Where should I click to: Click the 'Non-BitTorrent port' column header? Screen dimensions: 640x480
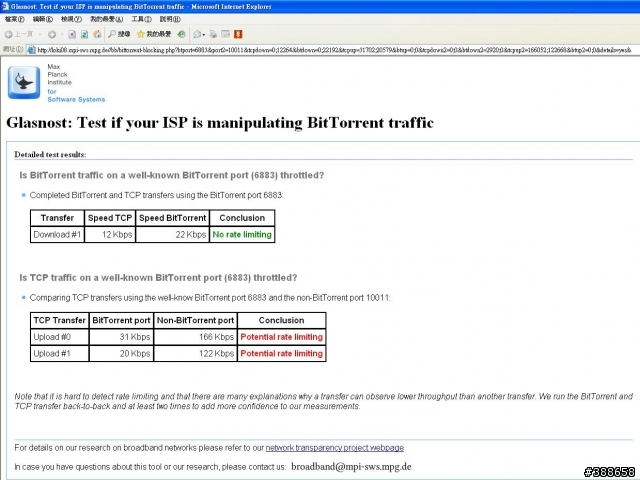pos(196,320)
